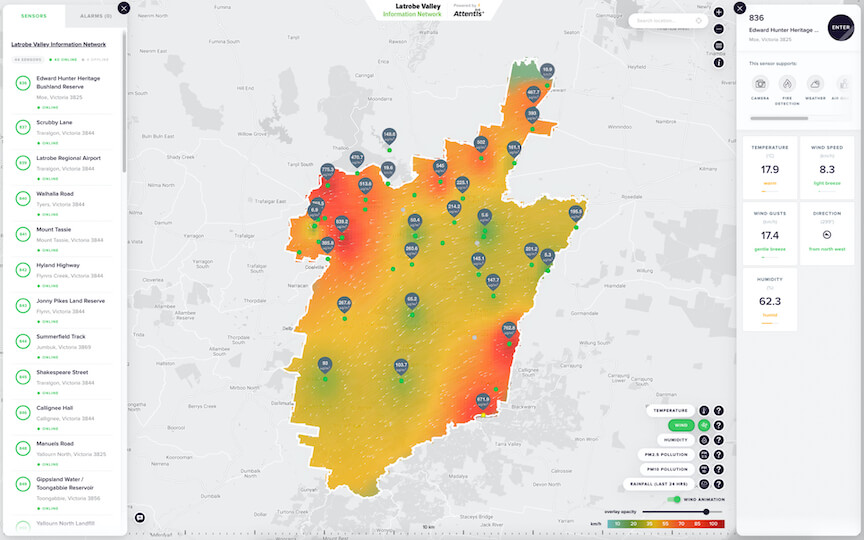Select the Summerfield Track sensor row
864x540 pixels.
62,346
